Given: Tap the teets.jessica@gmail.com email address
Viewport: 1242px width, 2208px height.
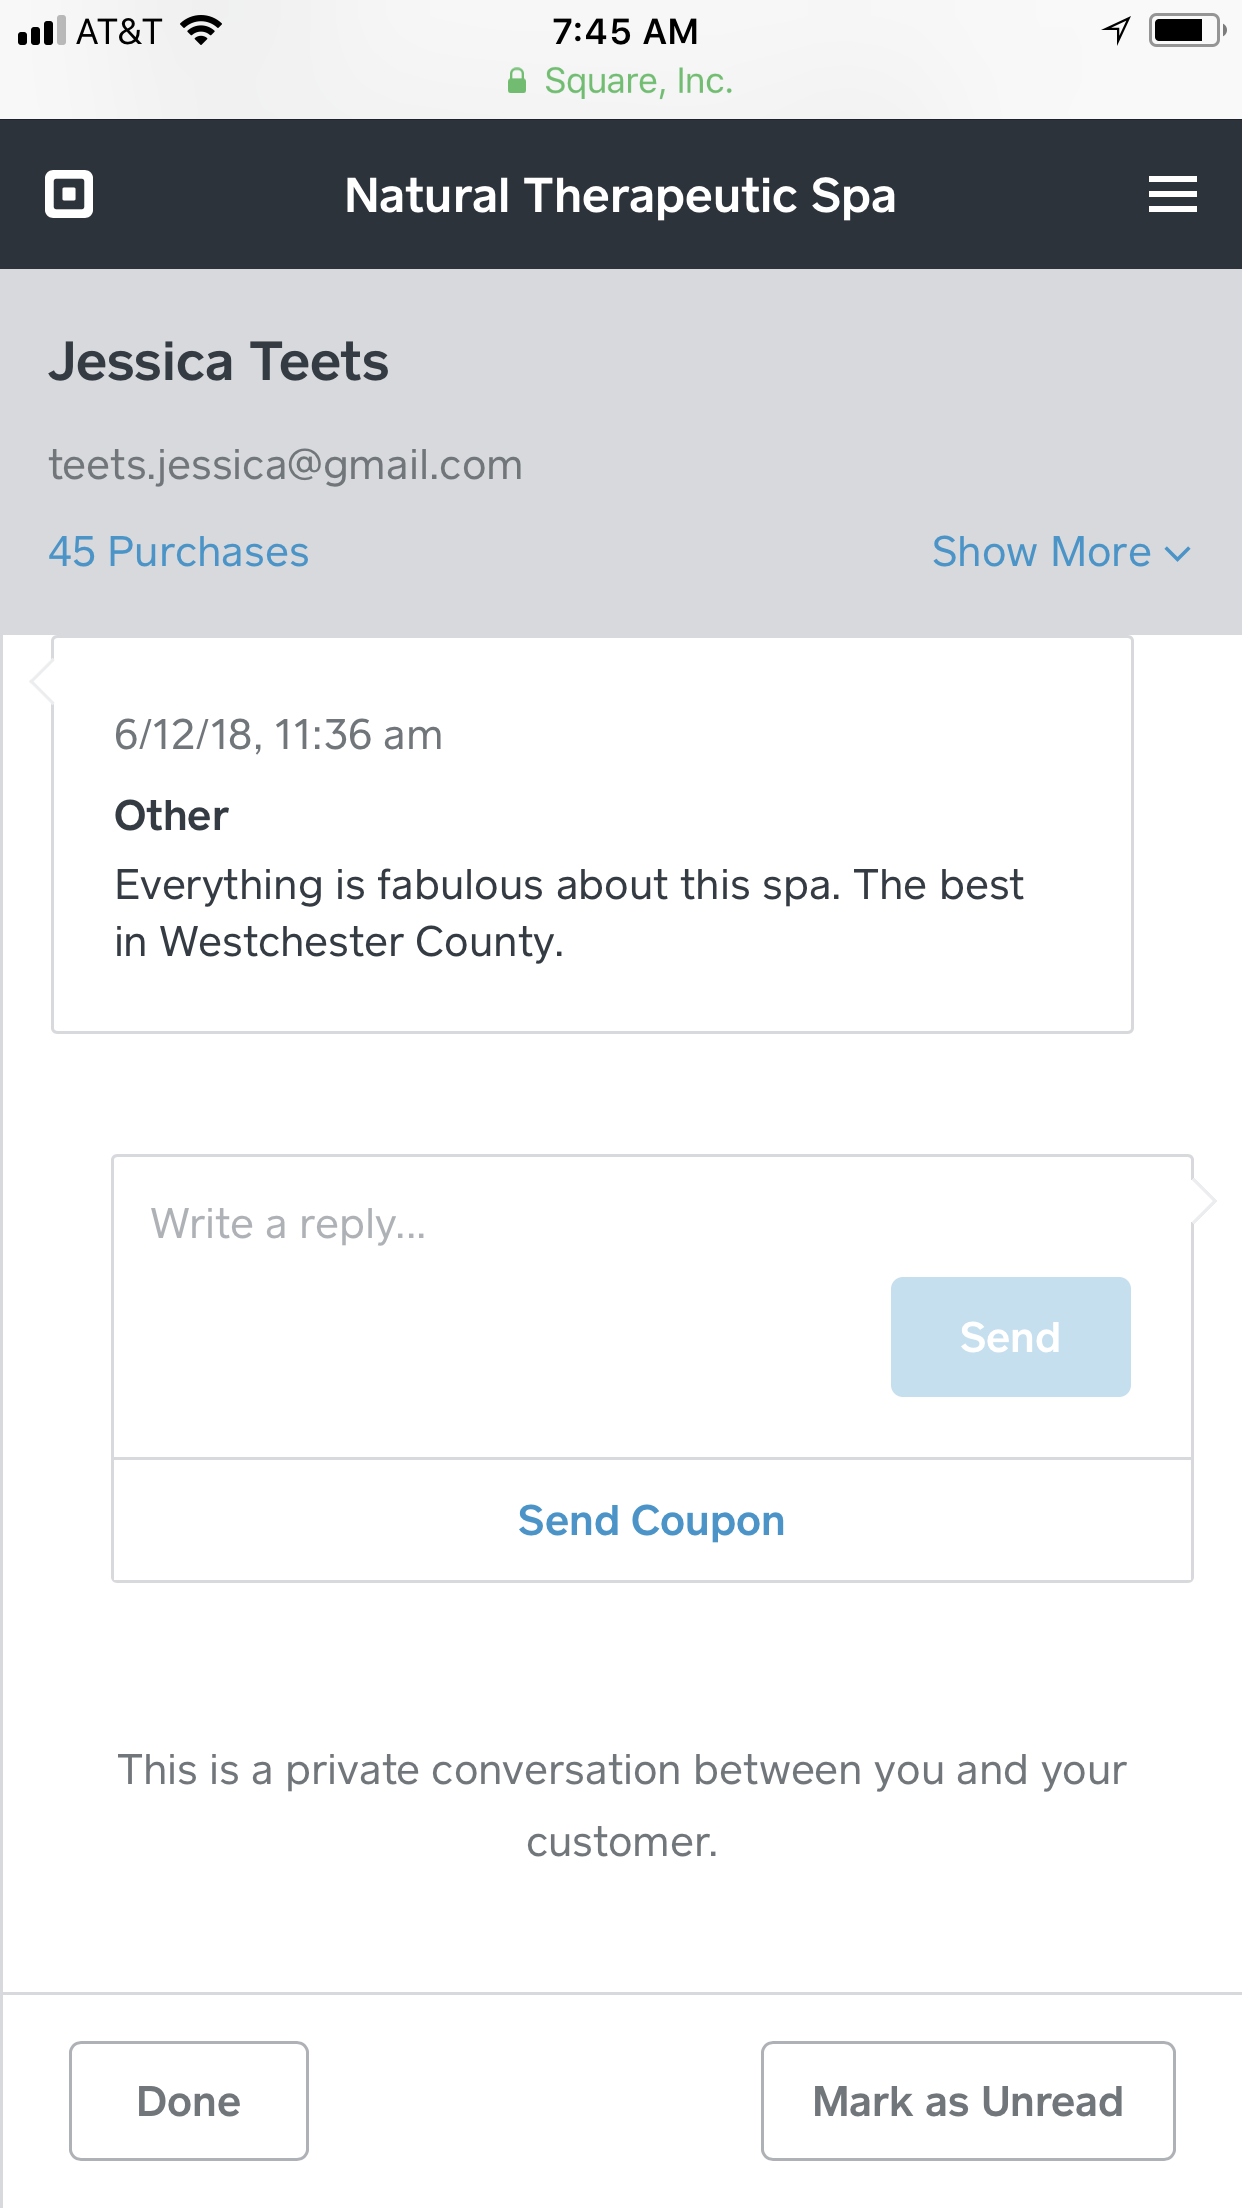Looking at the screenshot, I should [285, 465].
